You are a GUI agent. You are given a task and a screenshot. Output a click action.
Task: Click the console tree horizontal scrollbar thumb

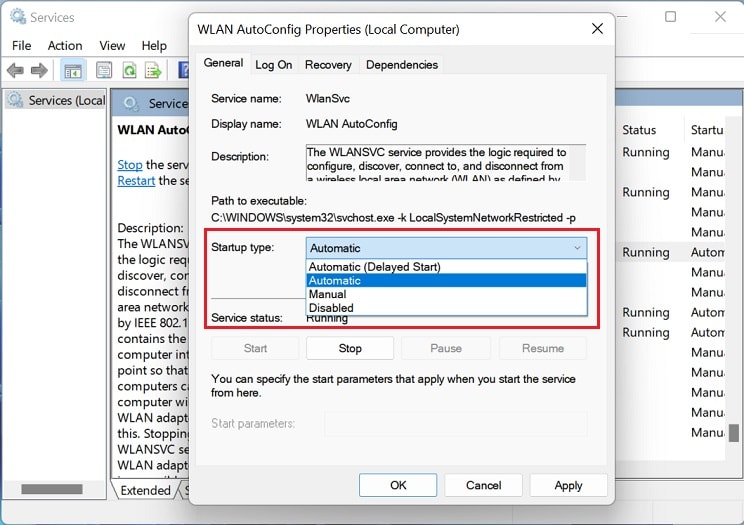tap(52, 489)
